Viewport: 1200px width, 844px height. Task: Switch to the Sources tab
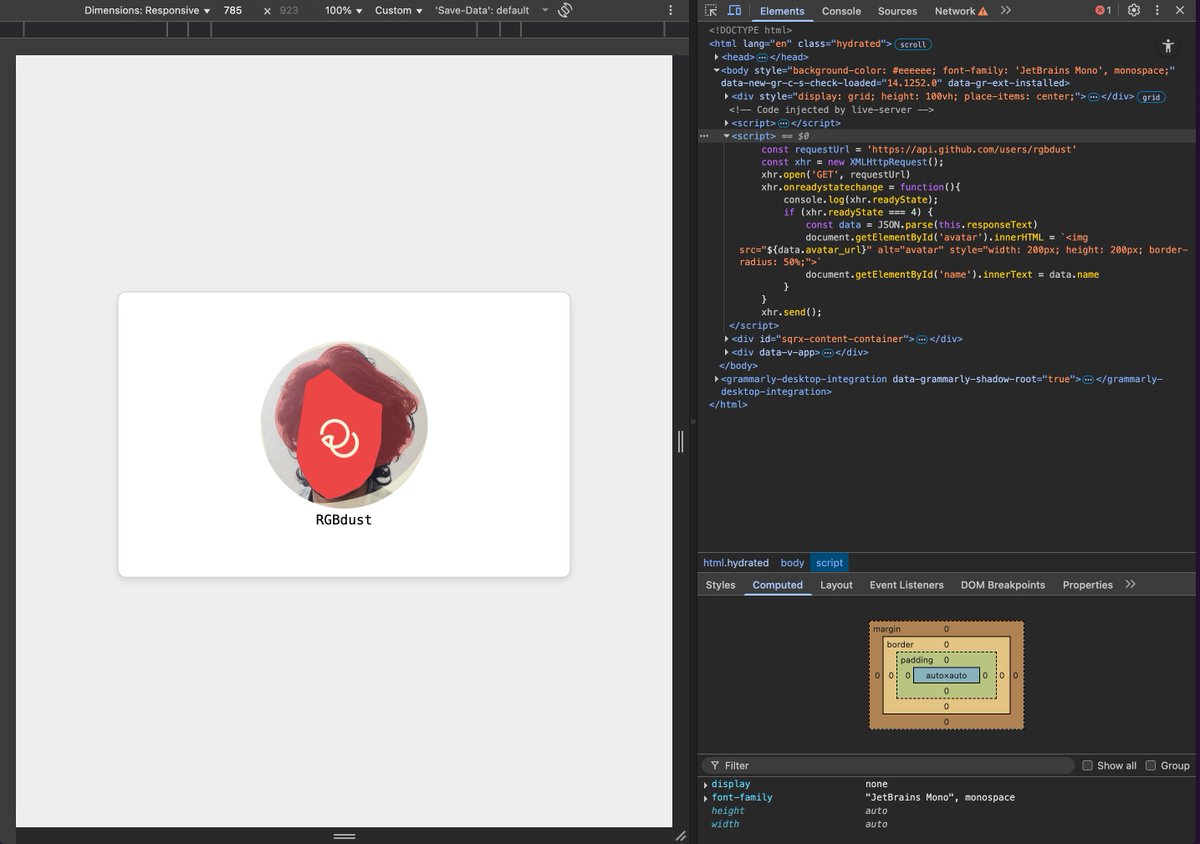tap(897, 11)
